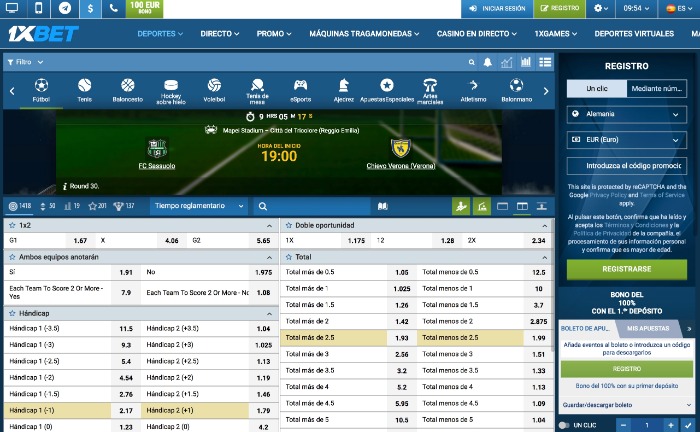700x432 pixels.
Task: Favorite the Hándicap market star
Action: (12, 313)
